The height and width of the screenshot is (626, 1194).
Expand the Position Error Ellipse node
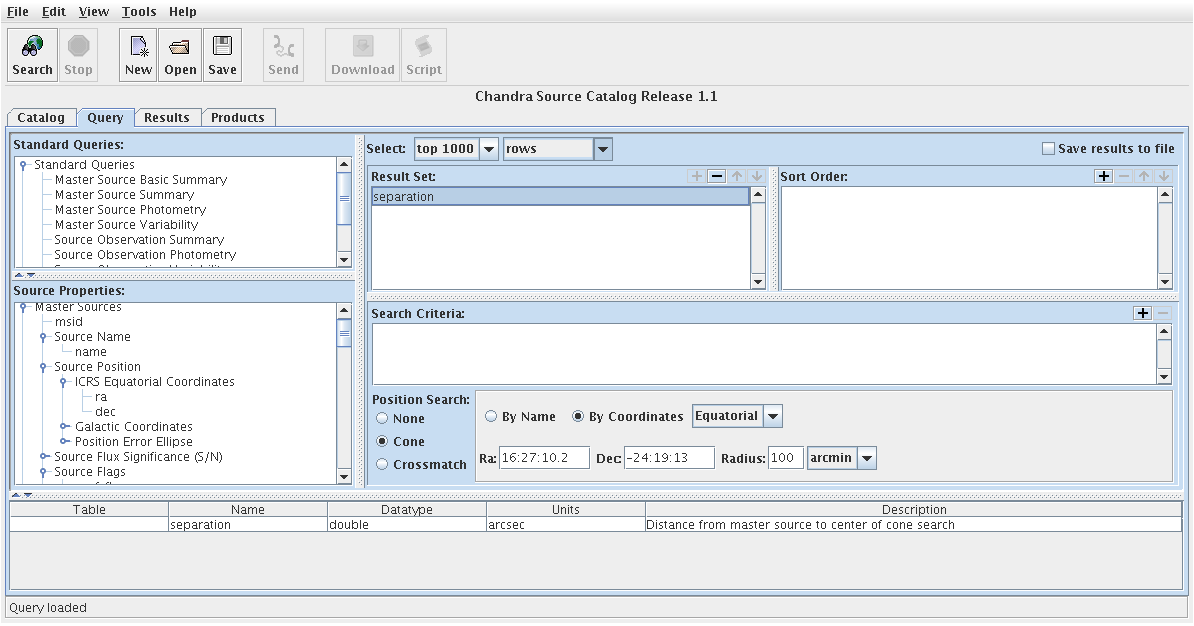64,442
